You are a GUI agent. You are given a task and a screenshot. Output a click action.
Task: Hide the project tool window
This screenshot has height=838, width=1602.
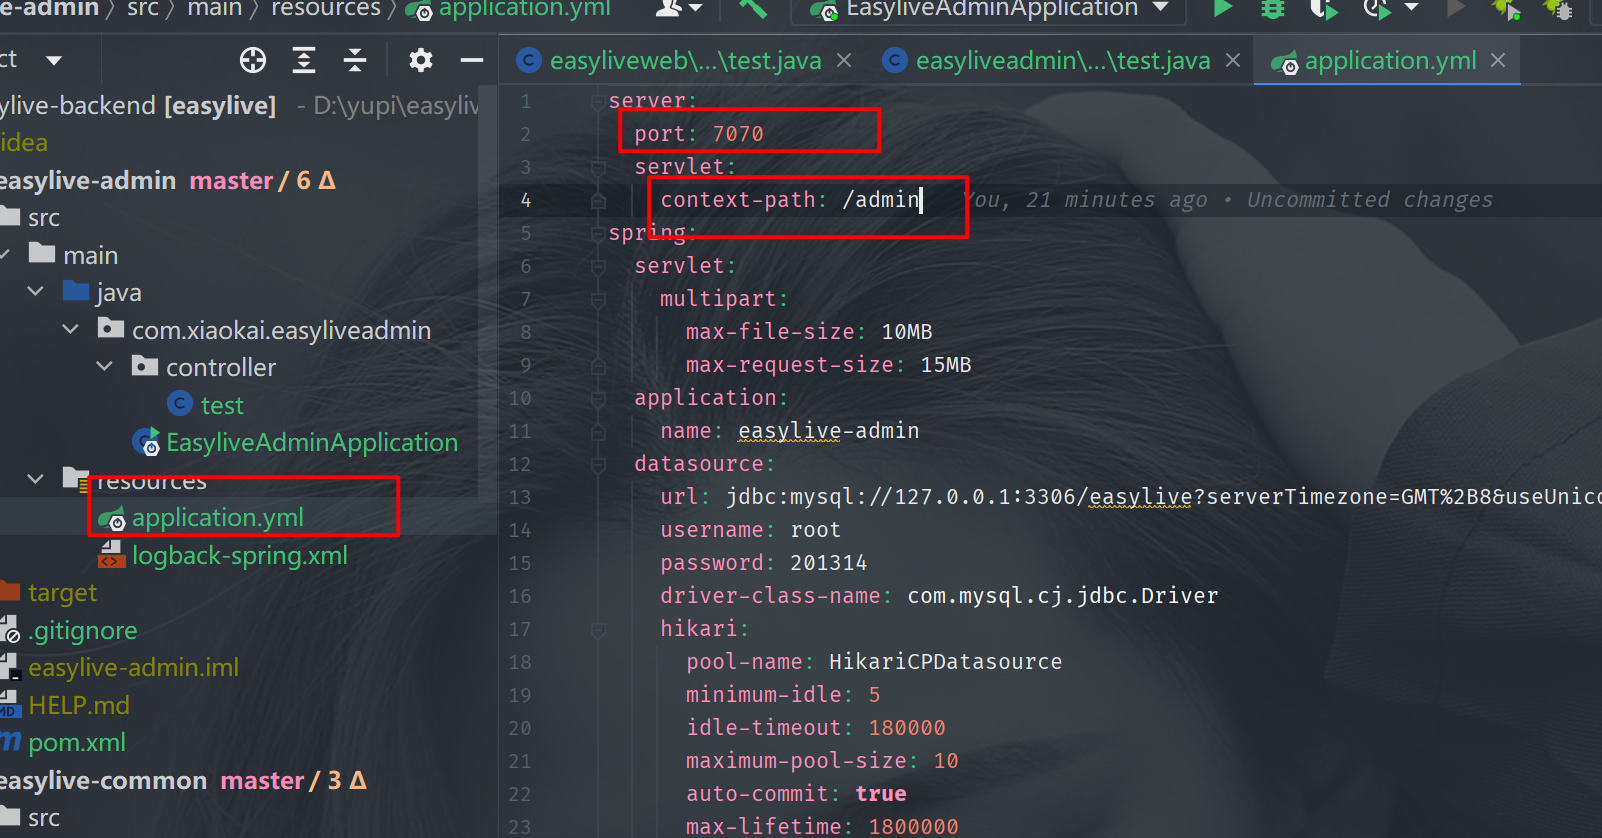point(472,60)
